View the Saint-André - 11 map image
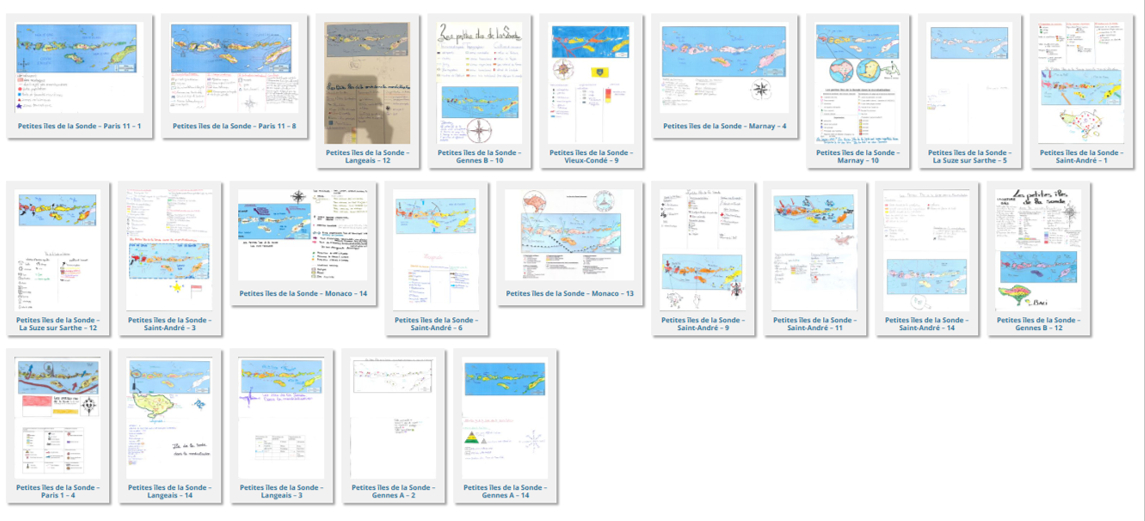 pyautogui.click(x=814, y=250)
